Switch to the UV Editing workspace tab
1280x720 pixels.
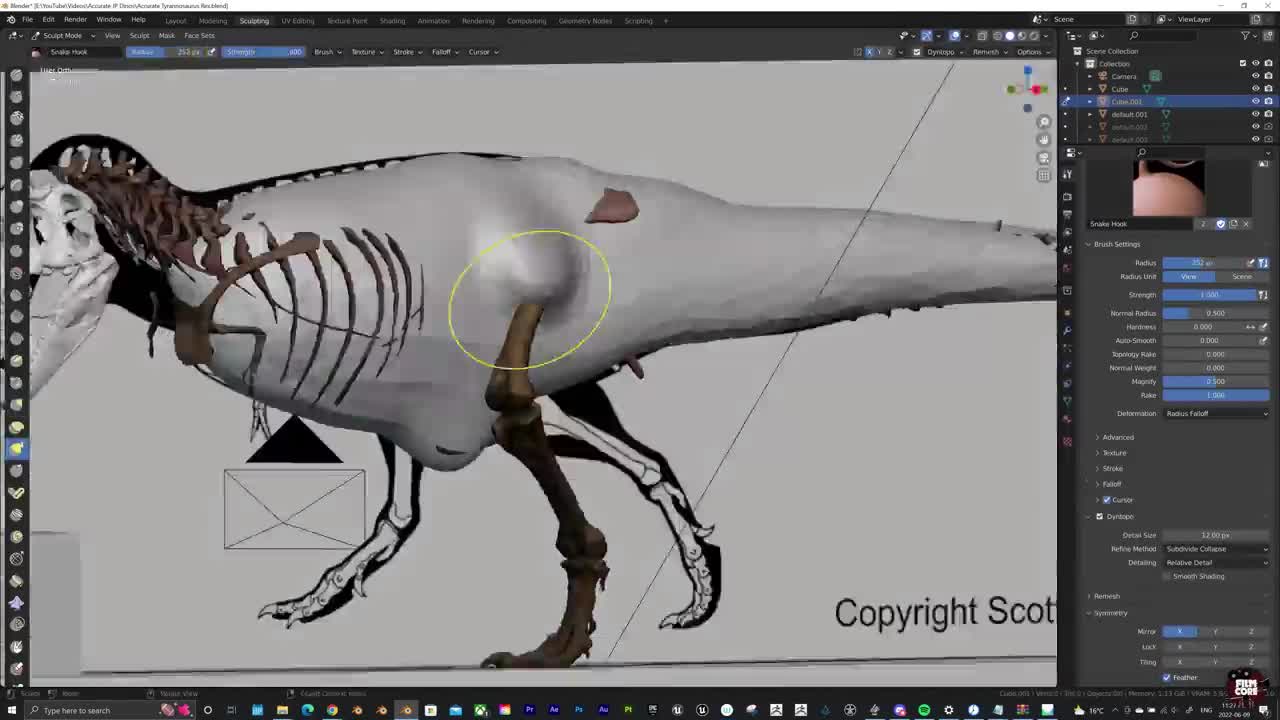coord(297,20)
